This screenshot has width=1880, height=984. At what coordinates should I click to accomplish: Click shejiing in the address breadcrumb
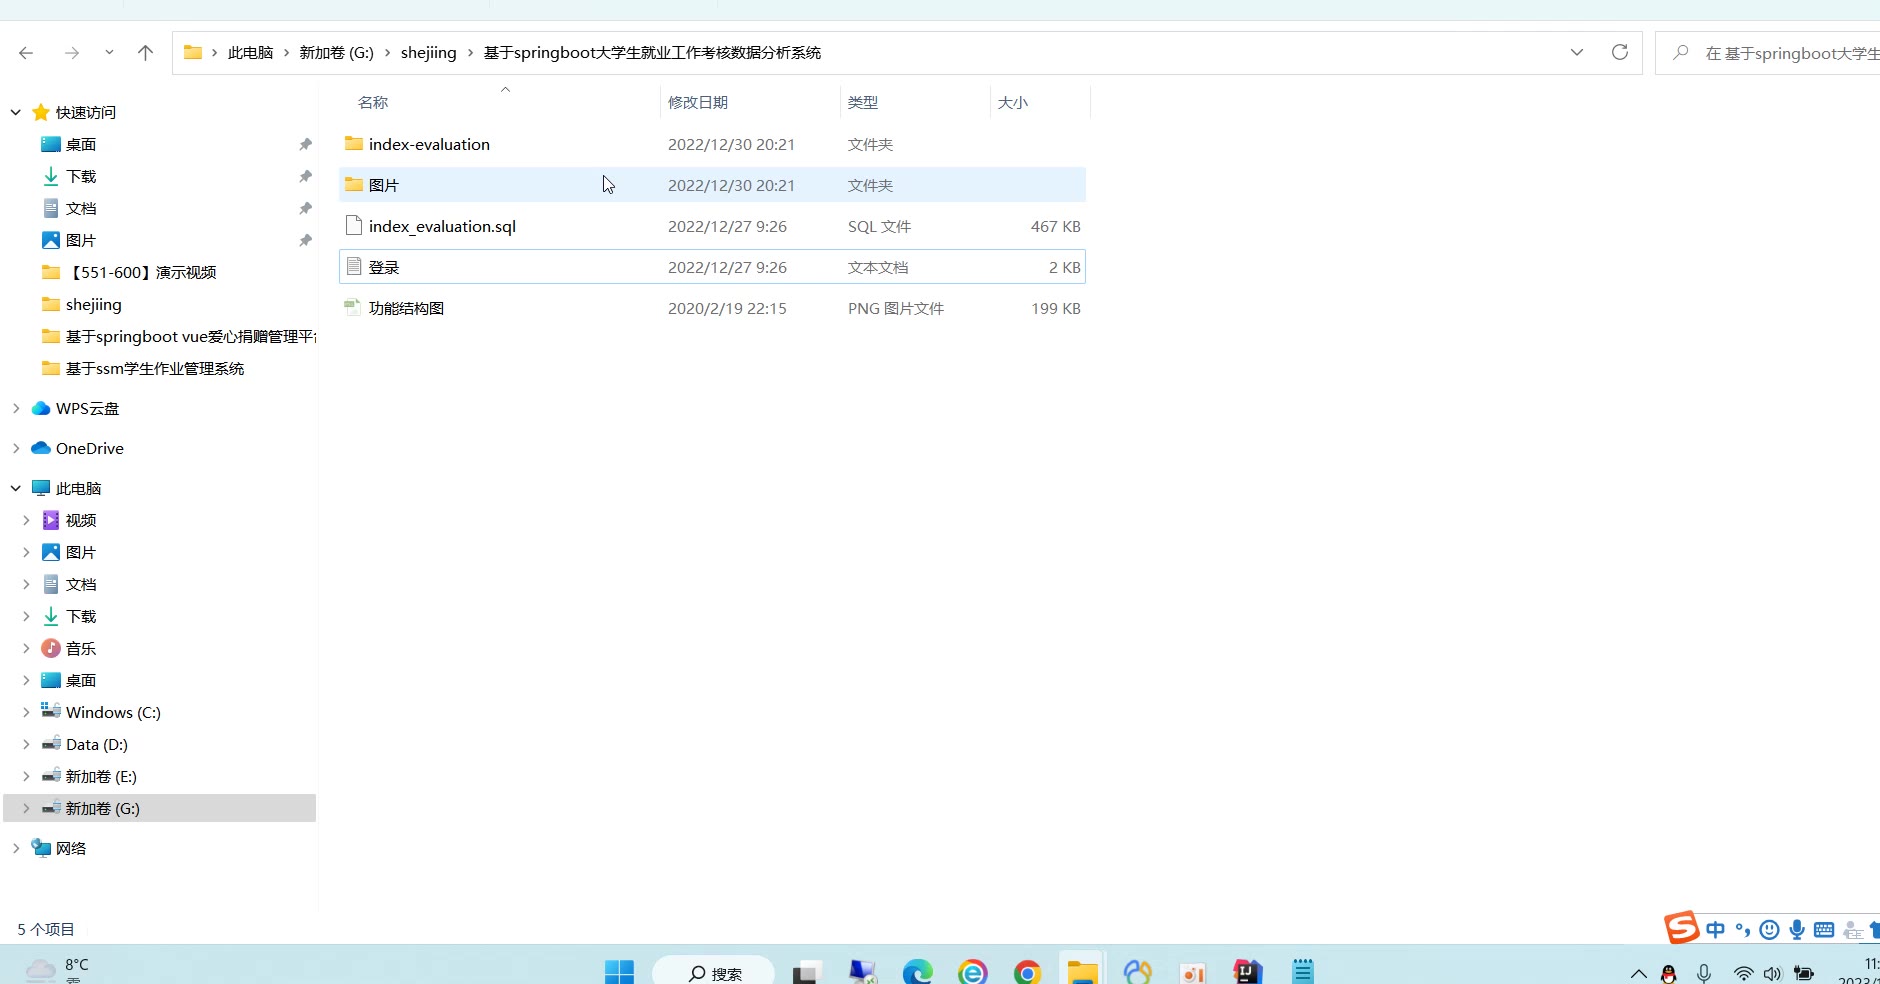(x=428, y=52)
